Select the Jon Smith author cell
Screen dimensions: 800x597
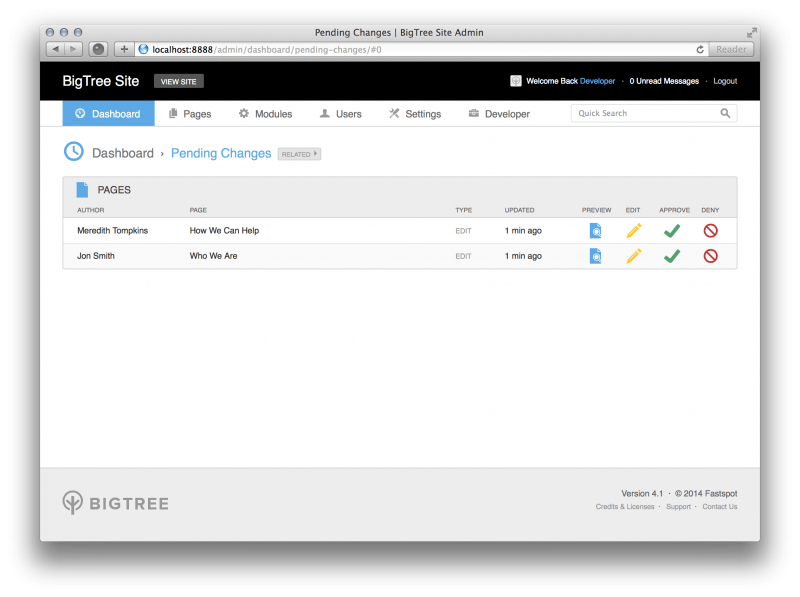tap(95, 256)
